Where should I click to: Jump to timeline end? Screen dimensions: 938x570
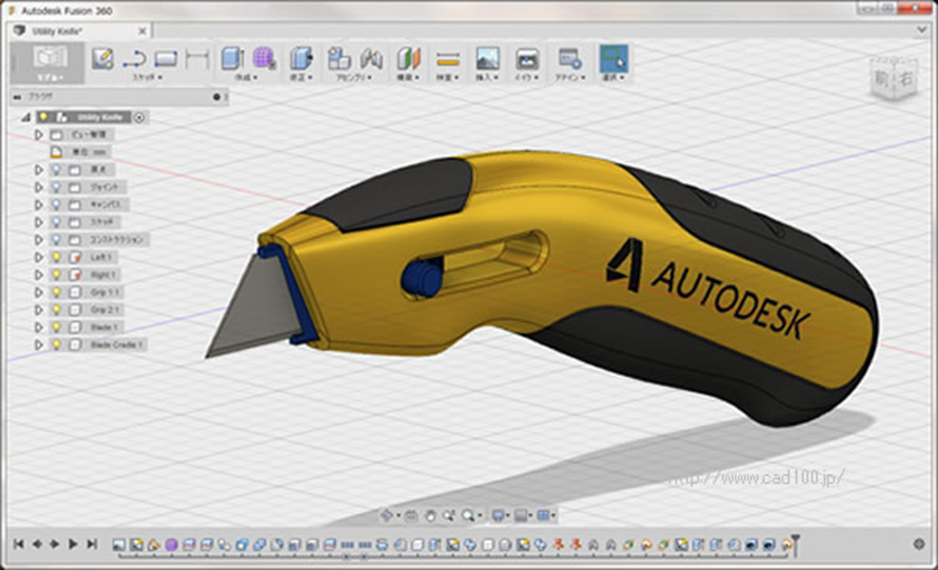pos(92,544)
